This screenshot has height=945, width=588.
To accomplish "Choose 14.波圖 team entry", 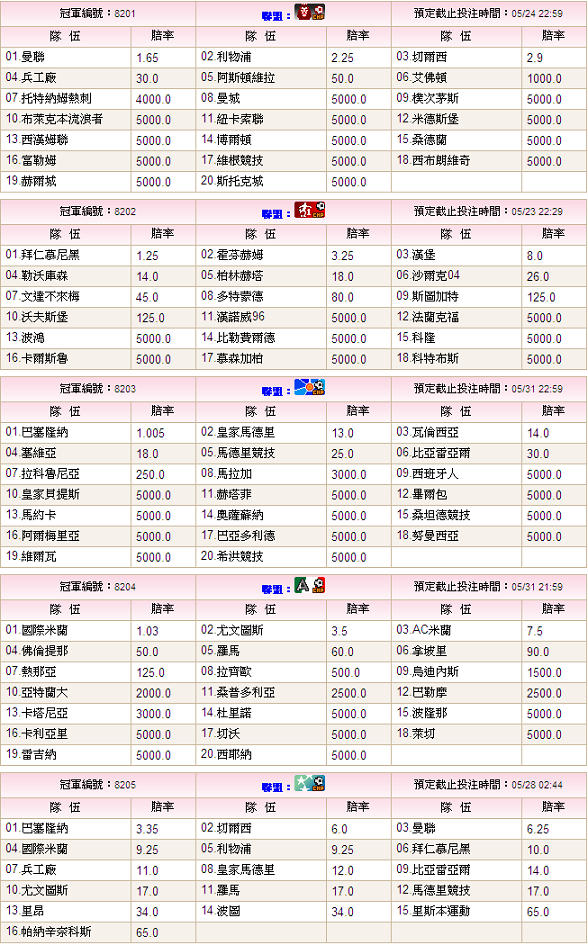I will coord(220,911).
